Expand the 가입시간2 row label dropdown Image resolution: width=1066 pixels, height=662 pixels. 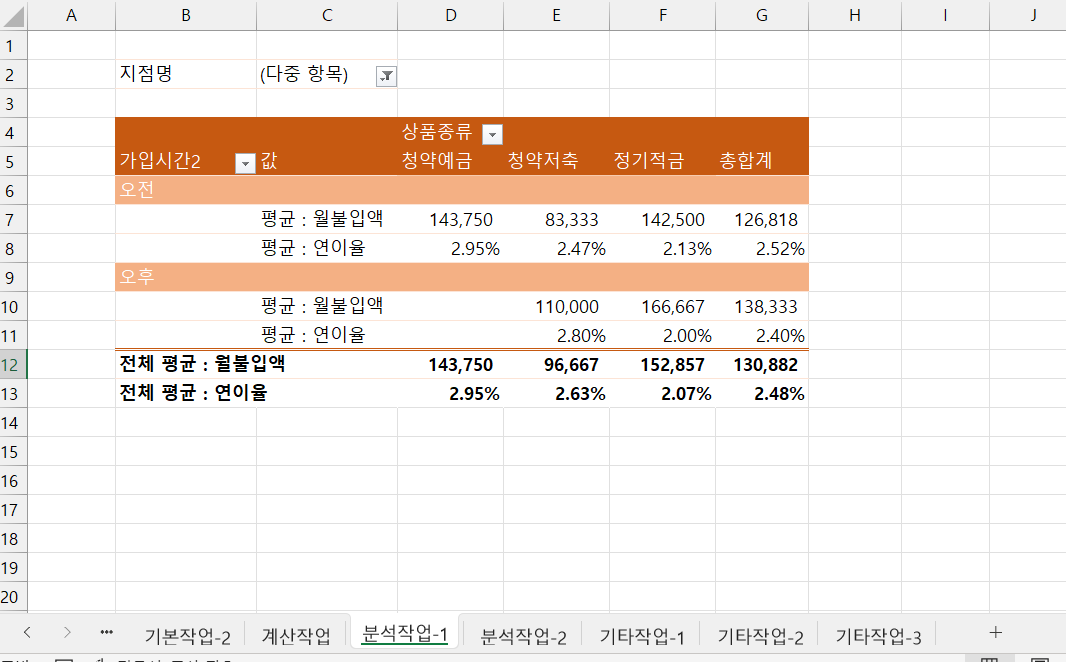[245, 163]
